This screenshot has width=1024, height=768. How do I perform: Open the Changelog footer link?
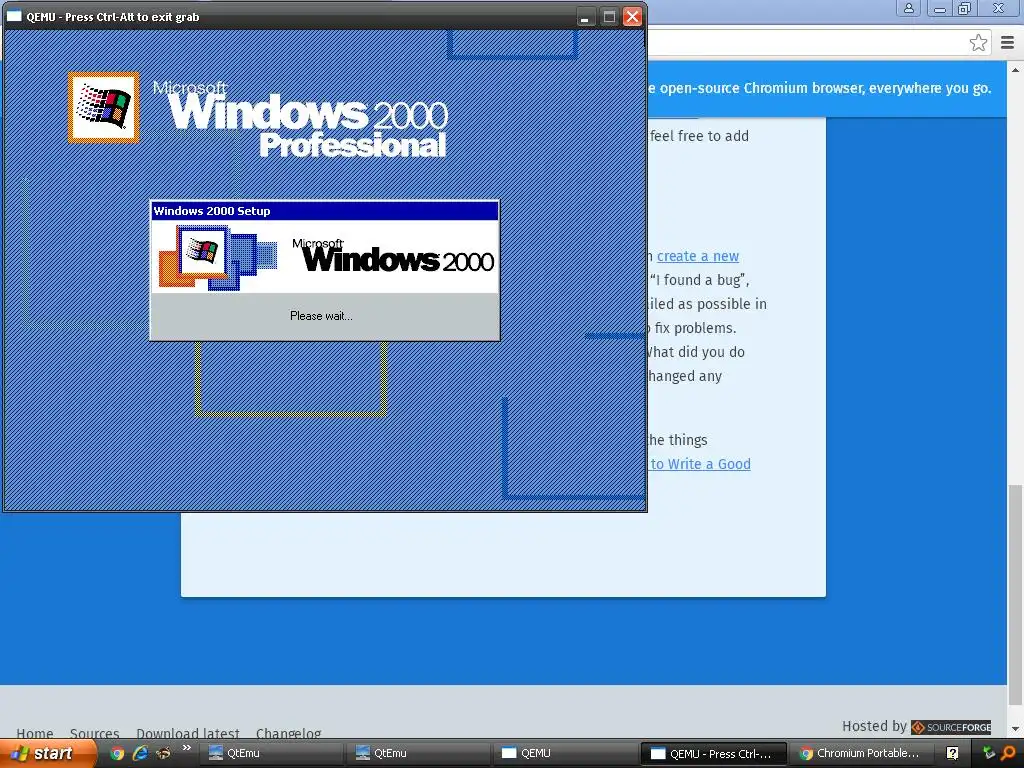coord(288,733)
